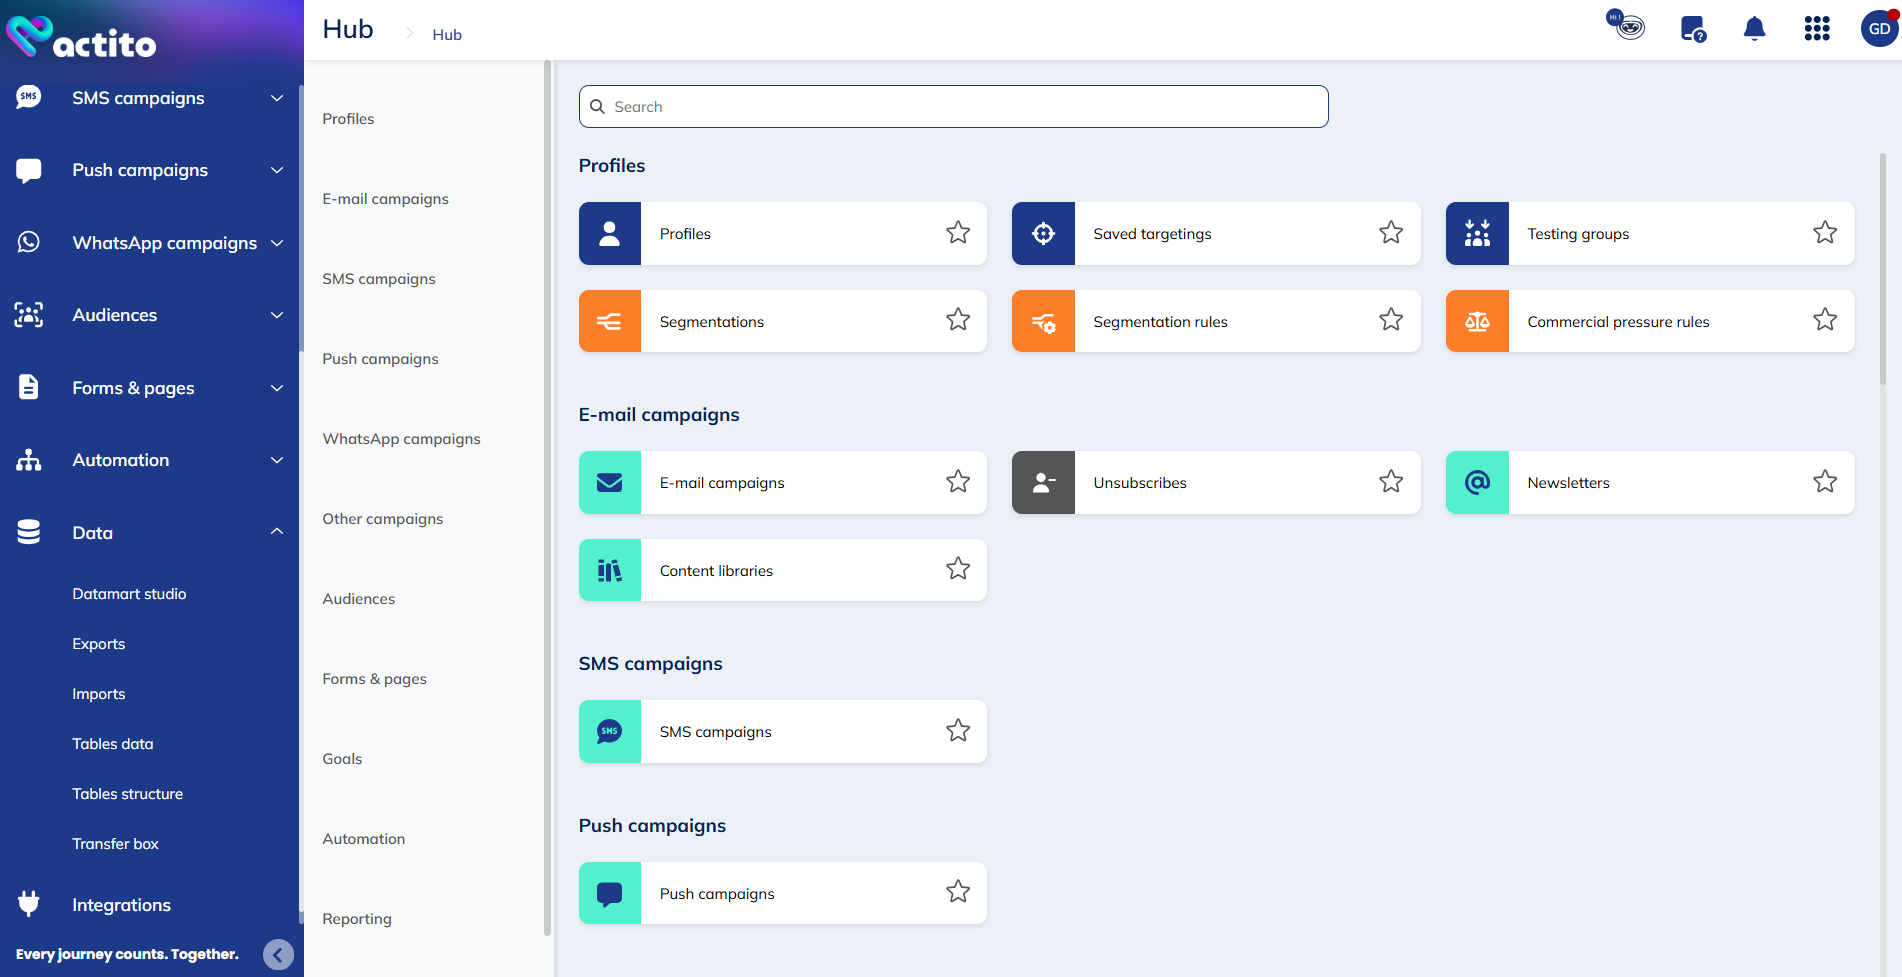Click the Content libraries books icon
This screenshot has height=977, width=1902.
click(610, 570)
